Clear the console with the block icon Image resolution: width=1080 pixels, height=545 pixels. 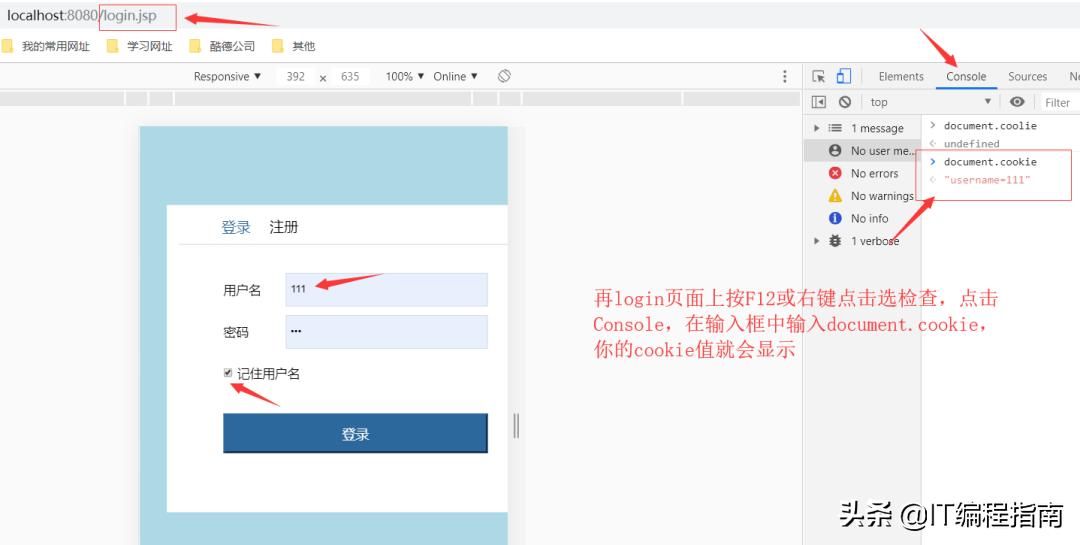pos(844,102)
